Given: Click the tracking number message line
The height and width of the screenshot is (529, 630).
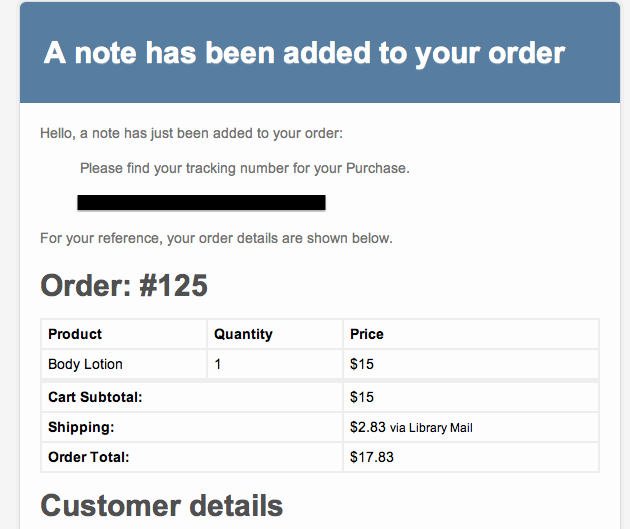Looking at the screenshot, I should coord(245,168).
